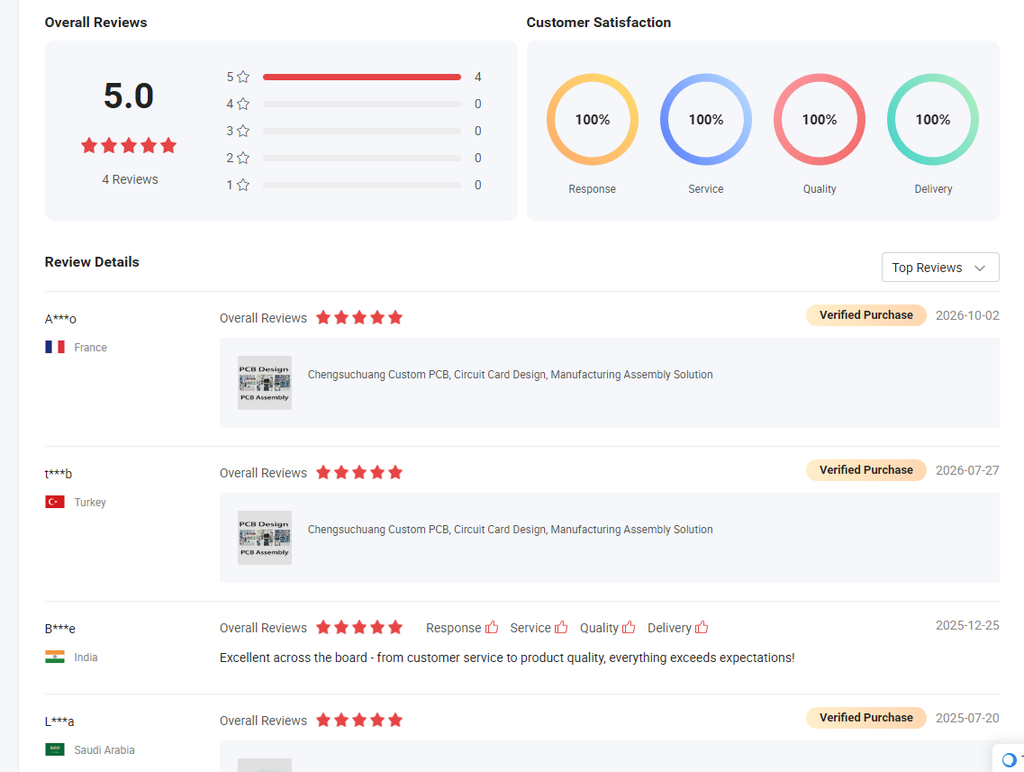Open product thumbnail in t***b's review
Image resolution: width=1024 pixels, height=772 pixels.
(264, 538)
